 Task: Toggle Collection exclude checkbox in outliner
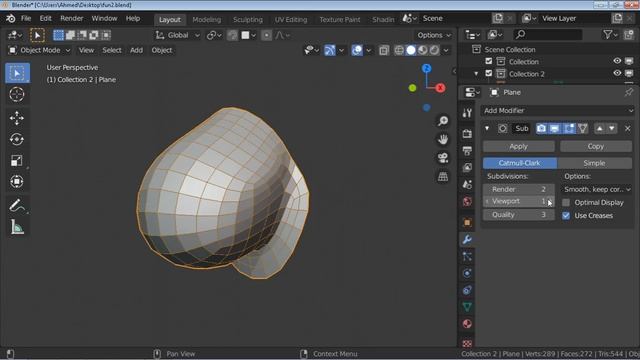(x=489, y=61)
